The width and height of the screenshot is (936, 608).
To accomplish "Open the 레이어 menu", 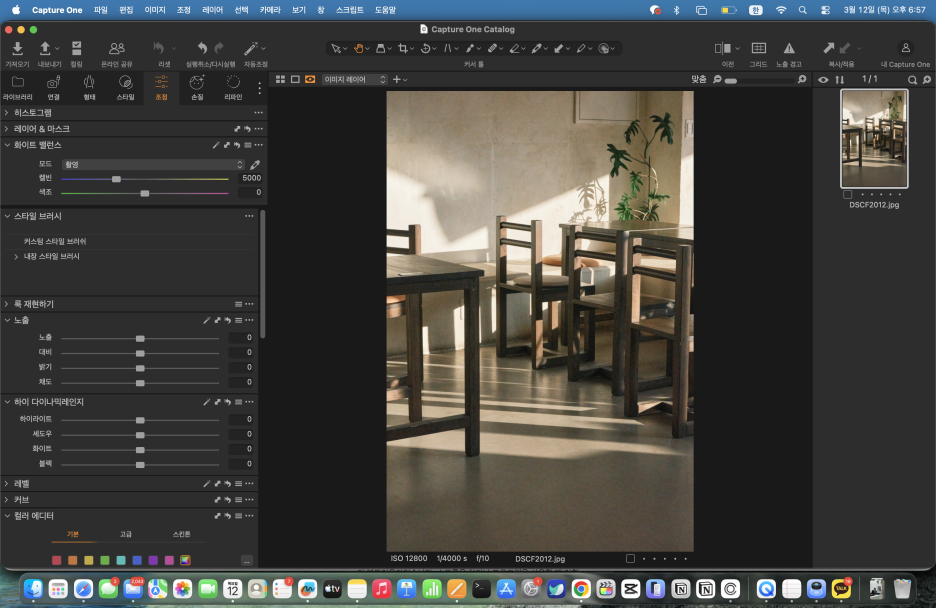I will point(213,10).
